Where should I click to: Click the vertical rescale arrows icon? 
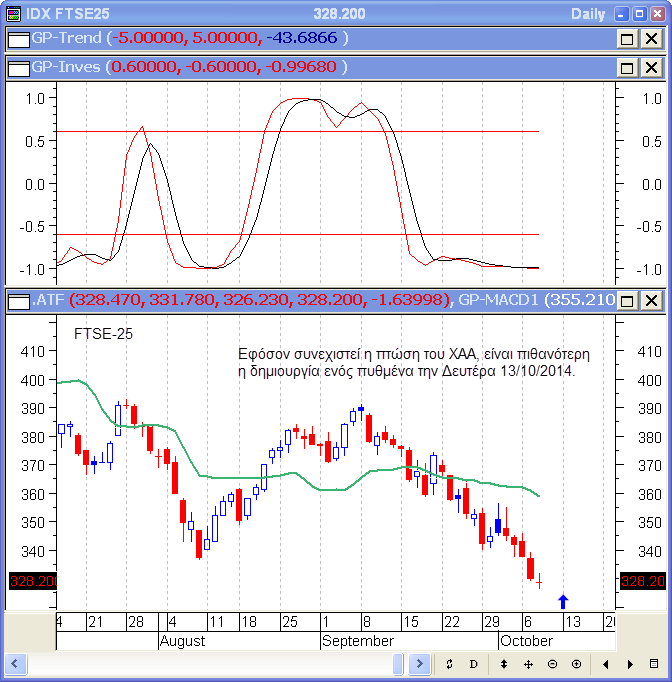pos(504,664)
